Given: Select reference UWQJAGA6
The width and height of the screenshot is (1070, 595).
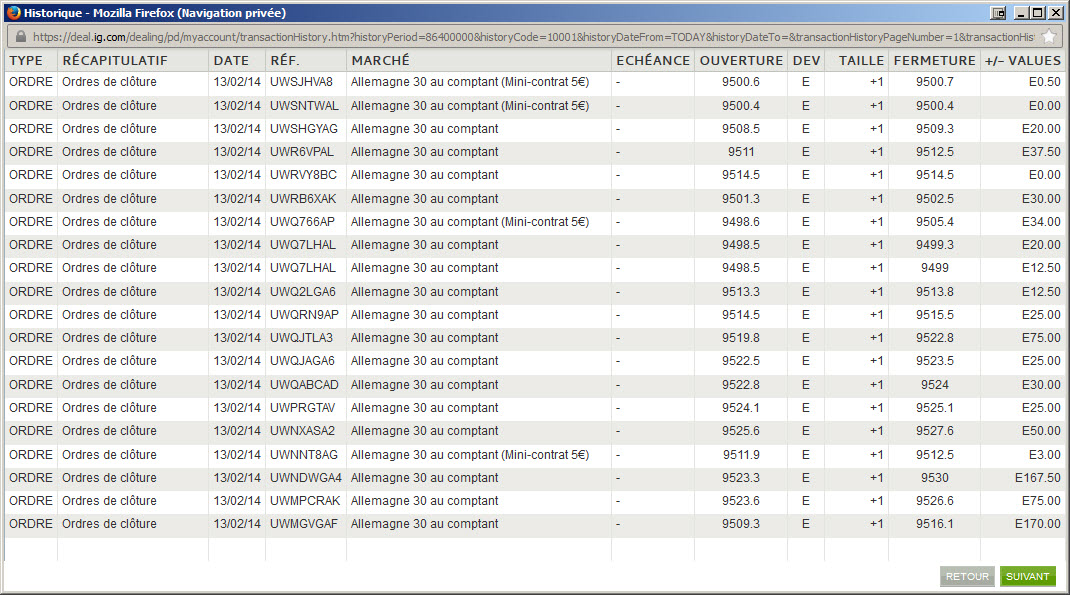Looking at the screenshot, I should tap(302, 361).
